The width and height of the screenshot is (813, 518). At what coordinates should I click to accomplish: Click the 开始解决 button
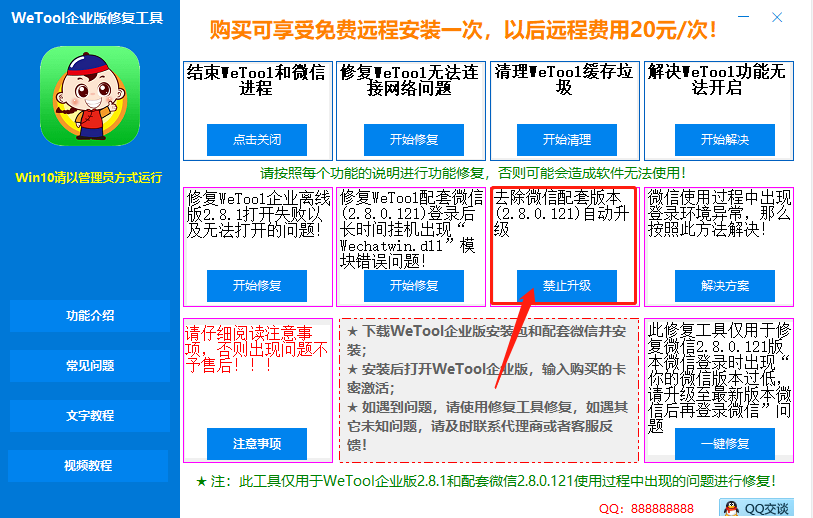(x=725, y=139)
